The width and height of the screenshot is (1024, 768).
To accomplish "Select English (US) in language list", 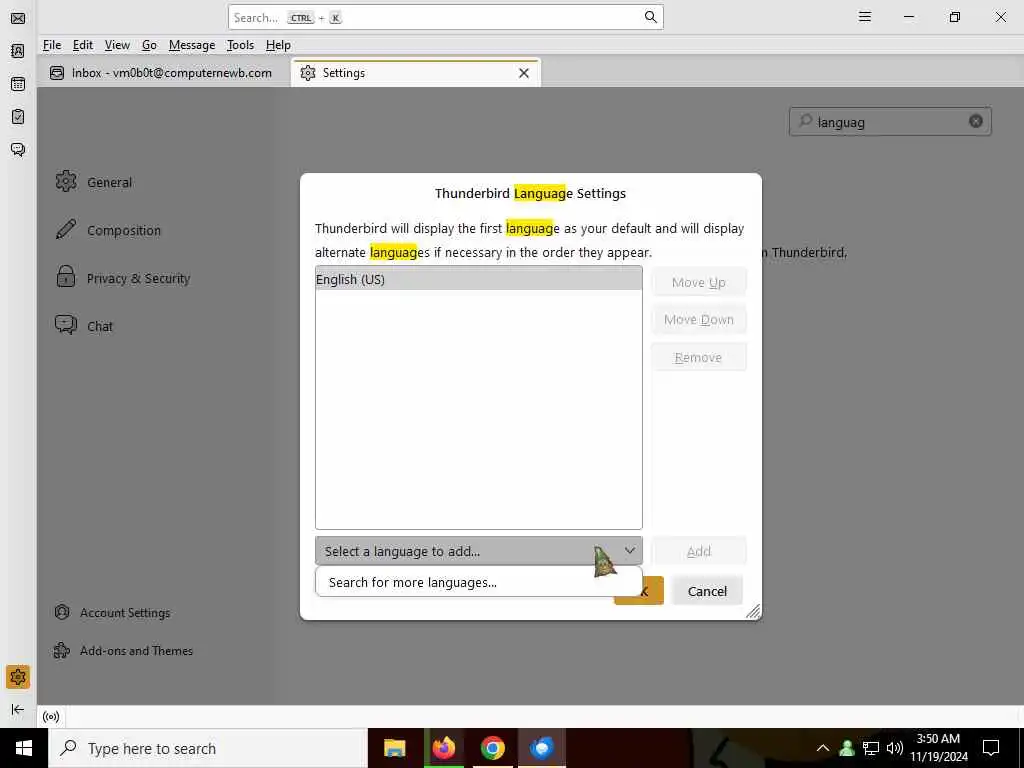I will (x=479, y=280).
